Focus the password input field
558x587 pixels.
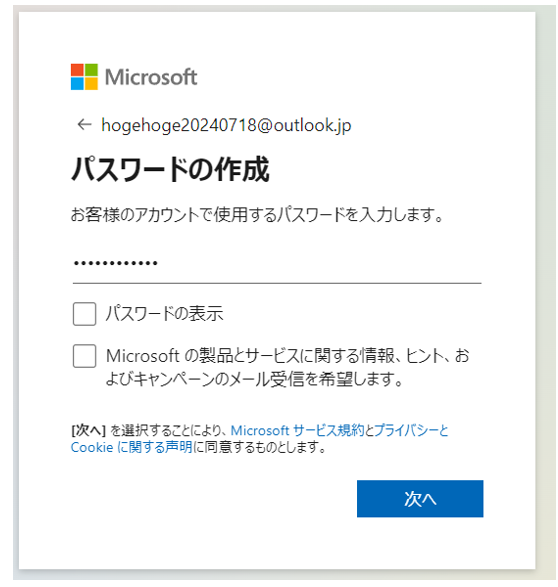pyautogui.click(x=277, y=264)
